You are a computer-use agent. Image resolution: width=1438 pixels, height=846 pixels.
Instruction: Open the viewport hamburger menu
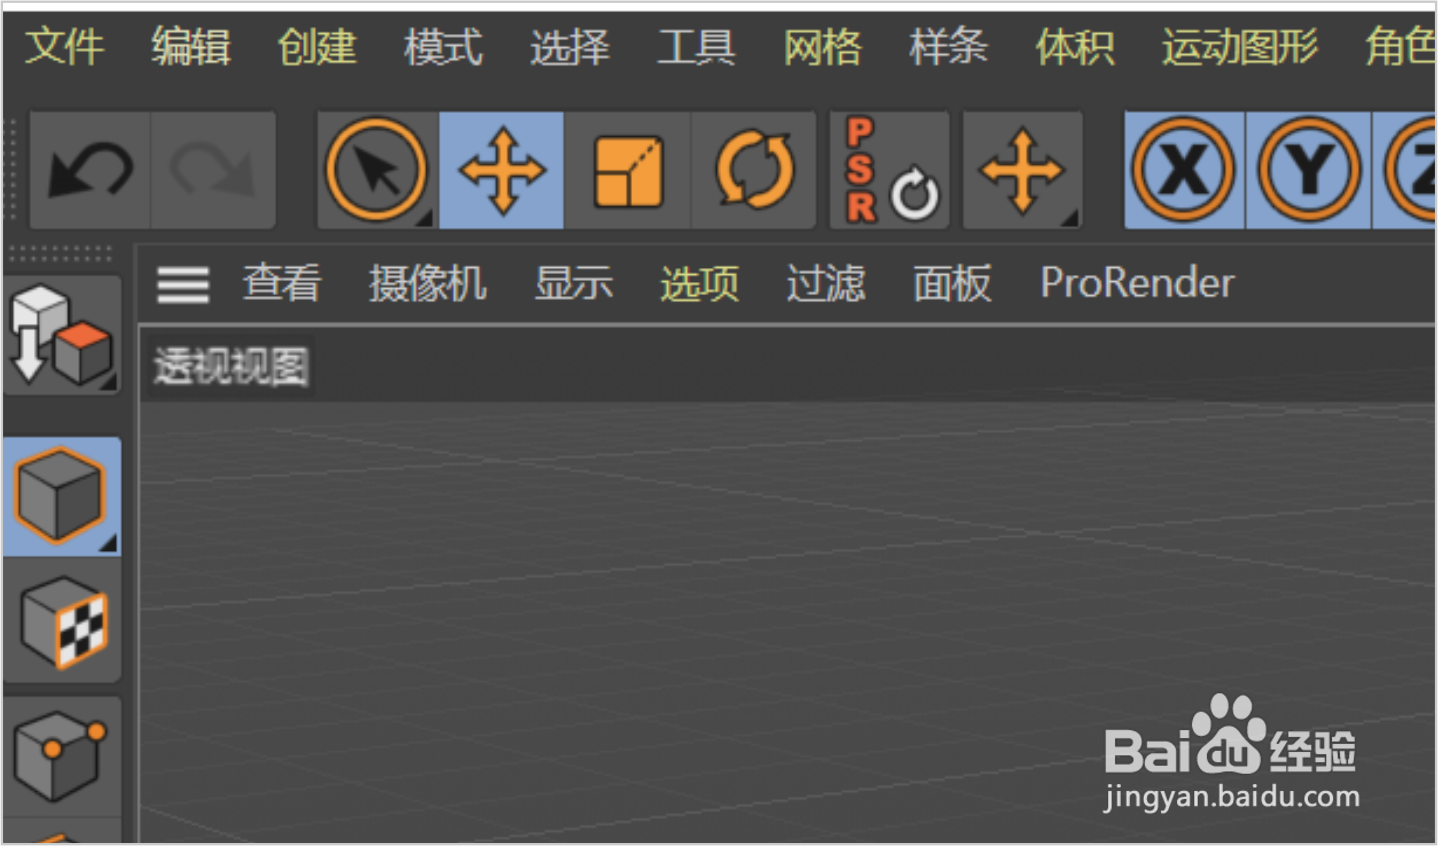click(x=183, y=285)
